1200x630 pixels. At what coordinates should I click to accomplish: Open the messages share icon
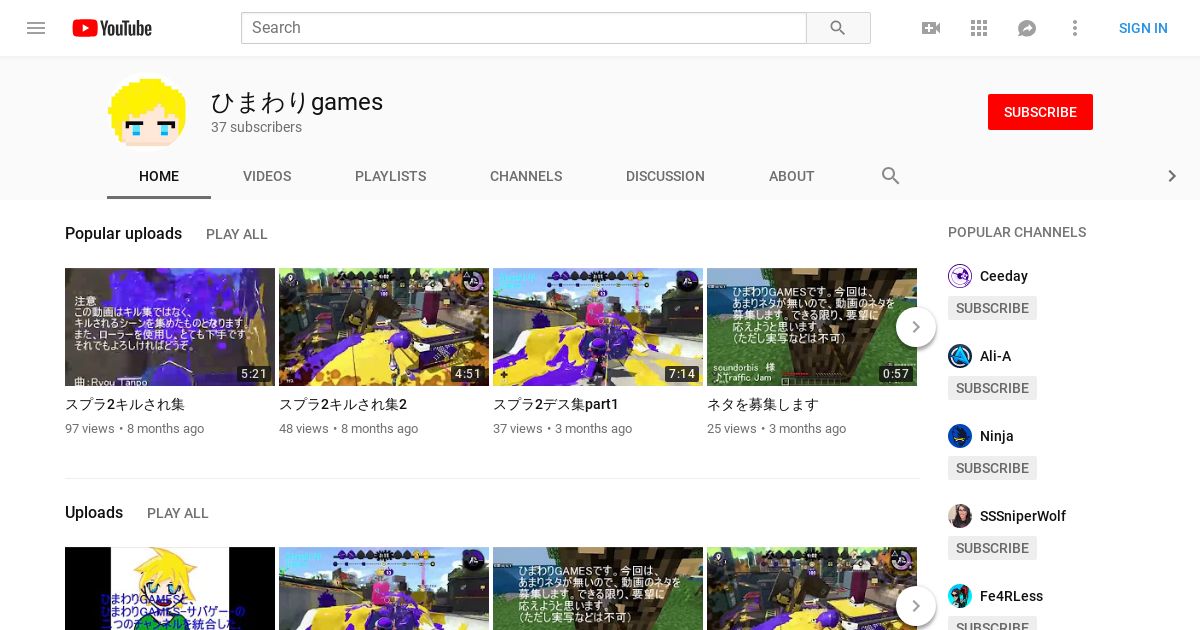[1027, 28]
